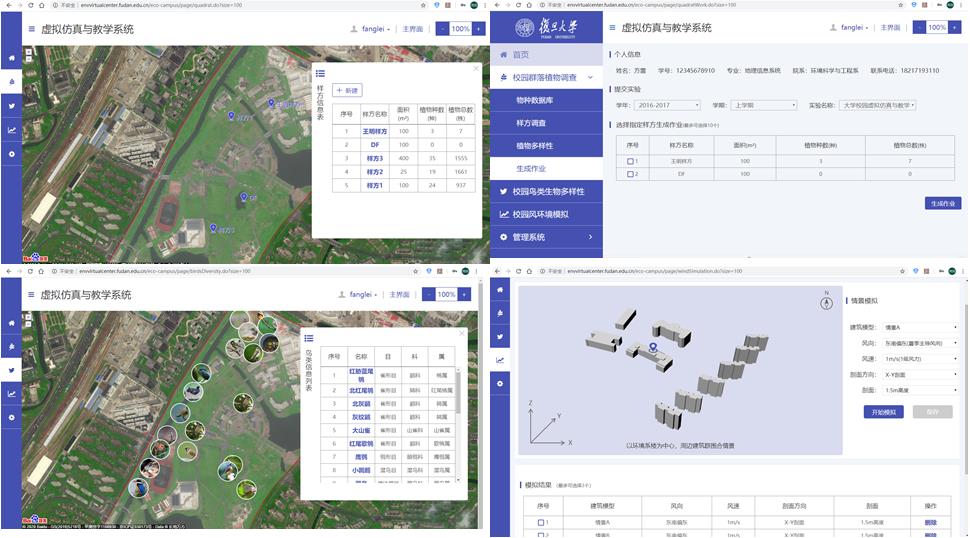
Task: Click the hamburger menu icon on bird diversity page
Action: (30, 295)
